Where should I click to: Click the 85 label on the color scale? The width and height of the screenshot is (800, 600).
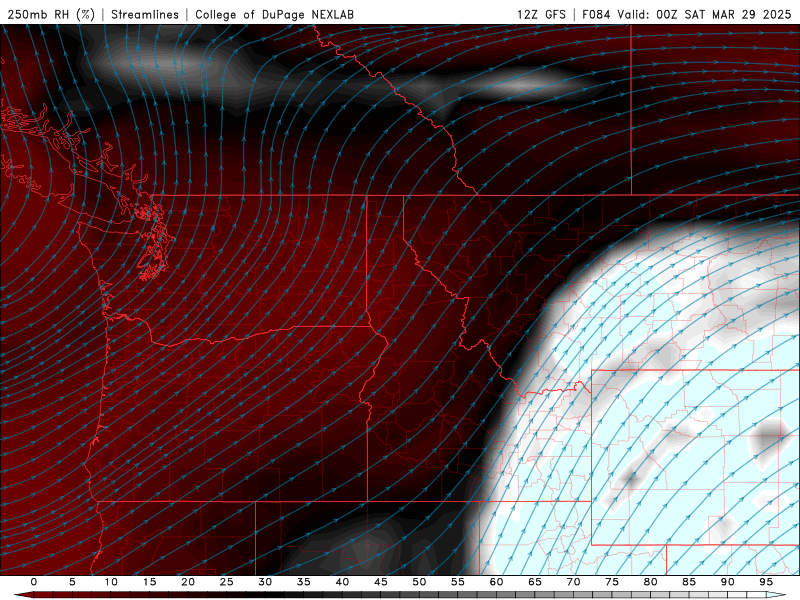[688, 582]
